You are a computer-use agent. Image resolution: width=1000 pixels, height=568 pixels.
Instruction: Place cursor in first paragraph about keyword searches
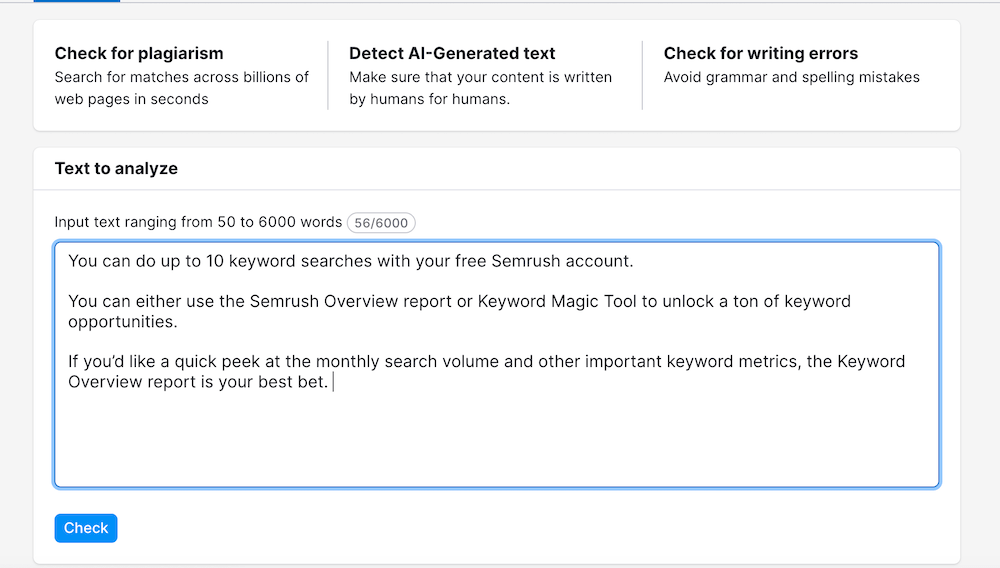pyautogui.click(x=350, y=261)
